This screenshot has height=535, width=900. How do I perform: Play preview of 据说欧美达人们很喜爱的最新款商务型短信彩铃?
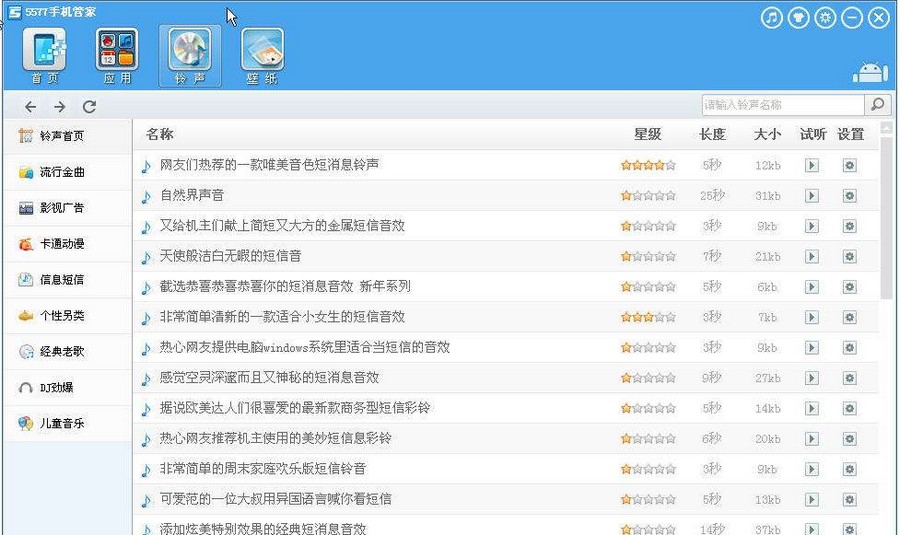(812, 409)
